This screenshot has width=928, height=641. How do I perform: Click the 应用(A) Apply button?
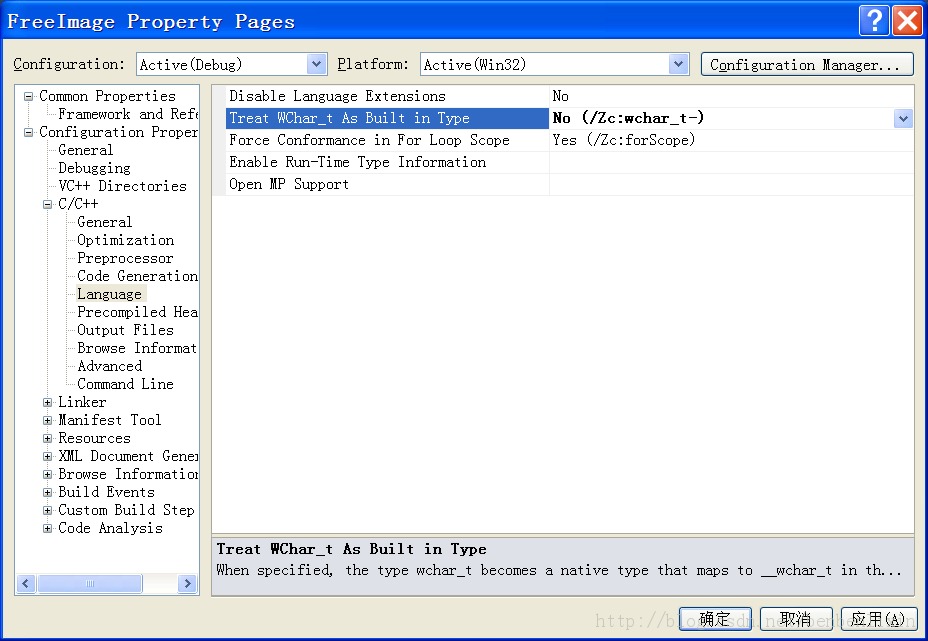coord(879,619)
